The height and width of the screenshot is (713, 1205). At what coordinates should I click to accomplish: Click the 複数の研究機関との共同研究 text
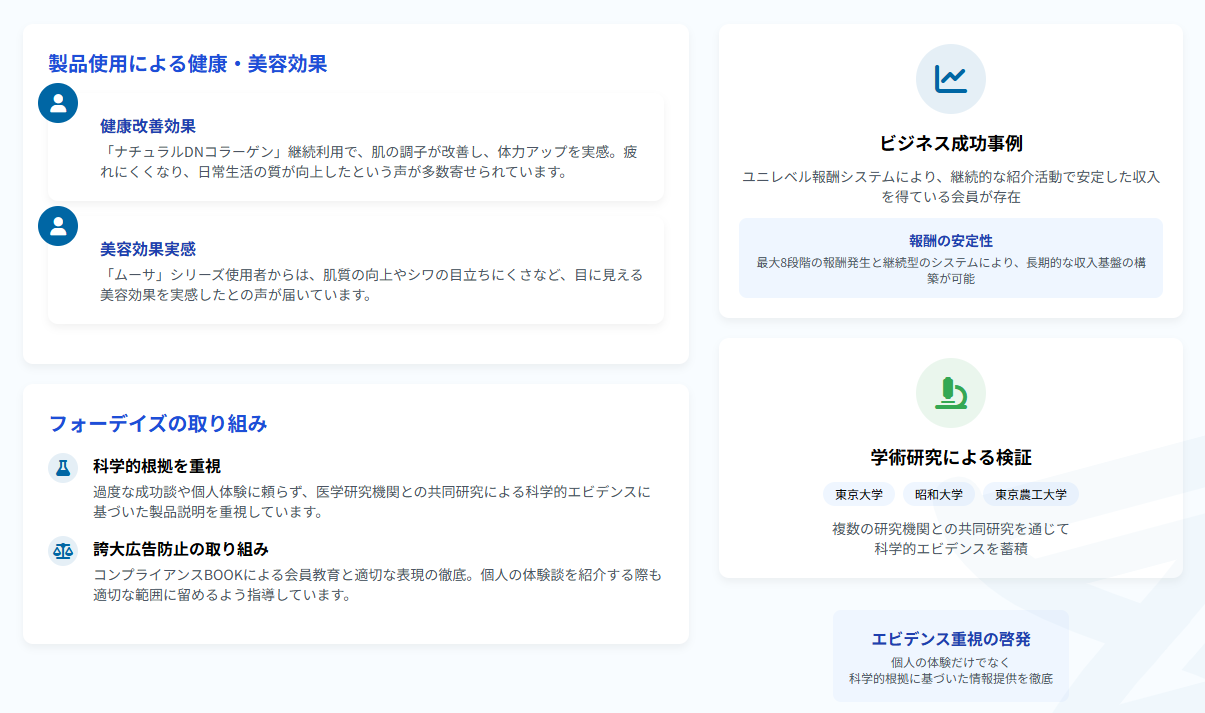951,539
